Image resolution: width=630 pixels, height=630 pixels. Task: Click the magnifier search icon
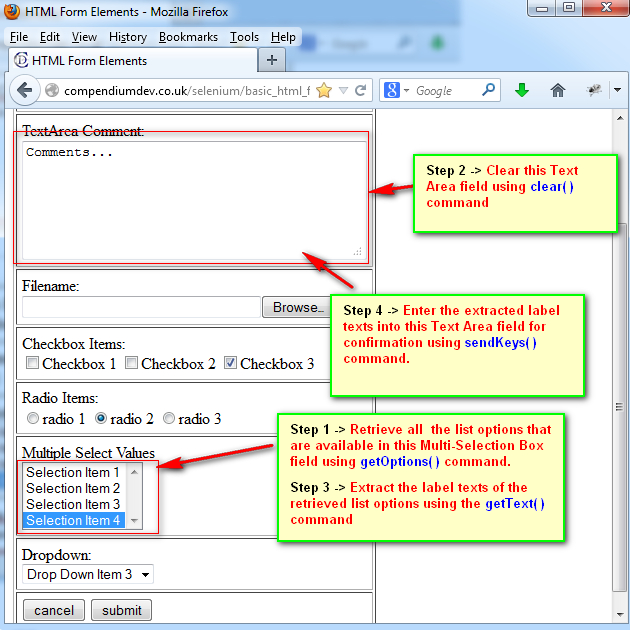coord(488,90)
